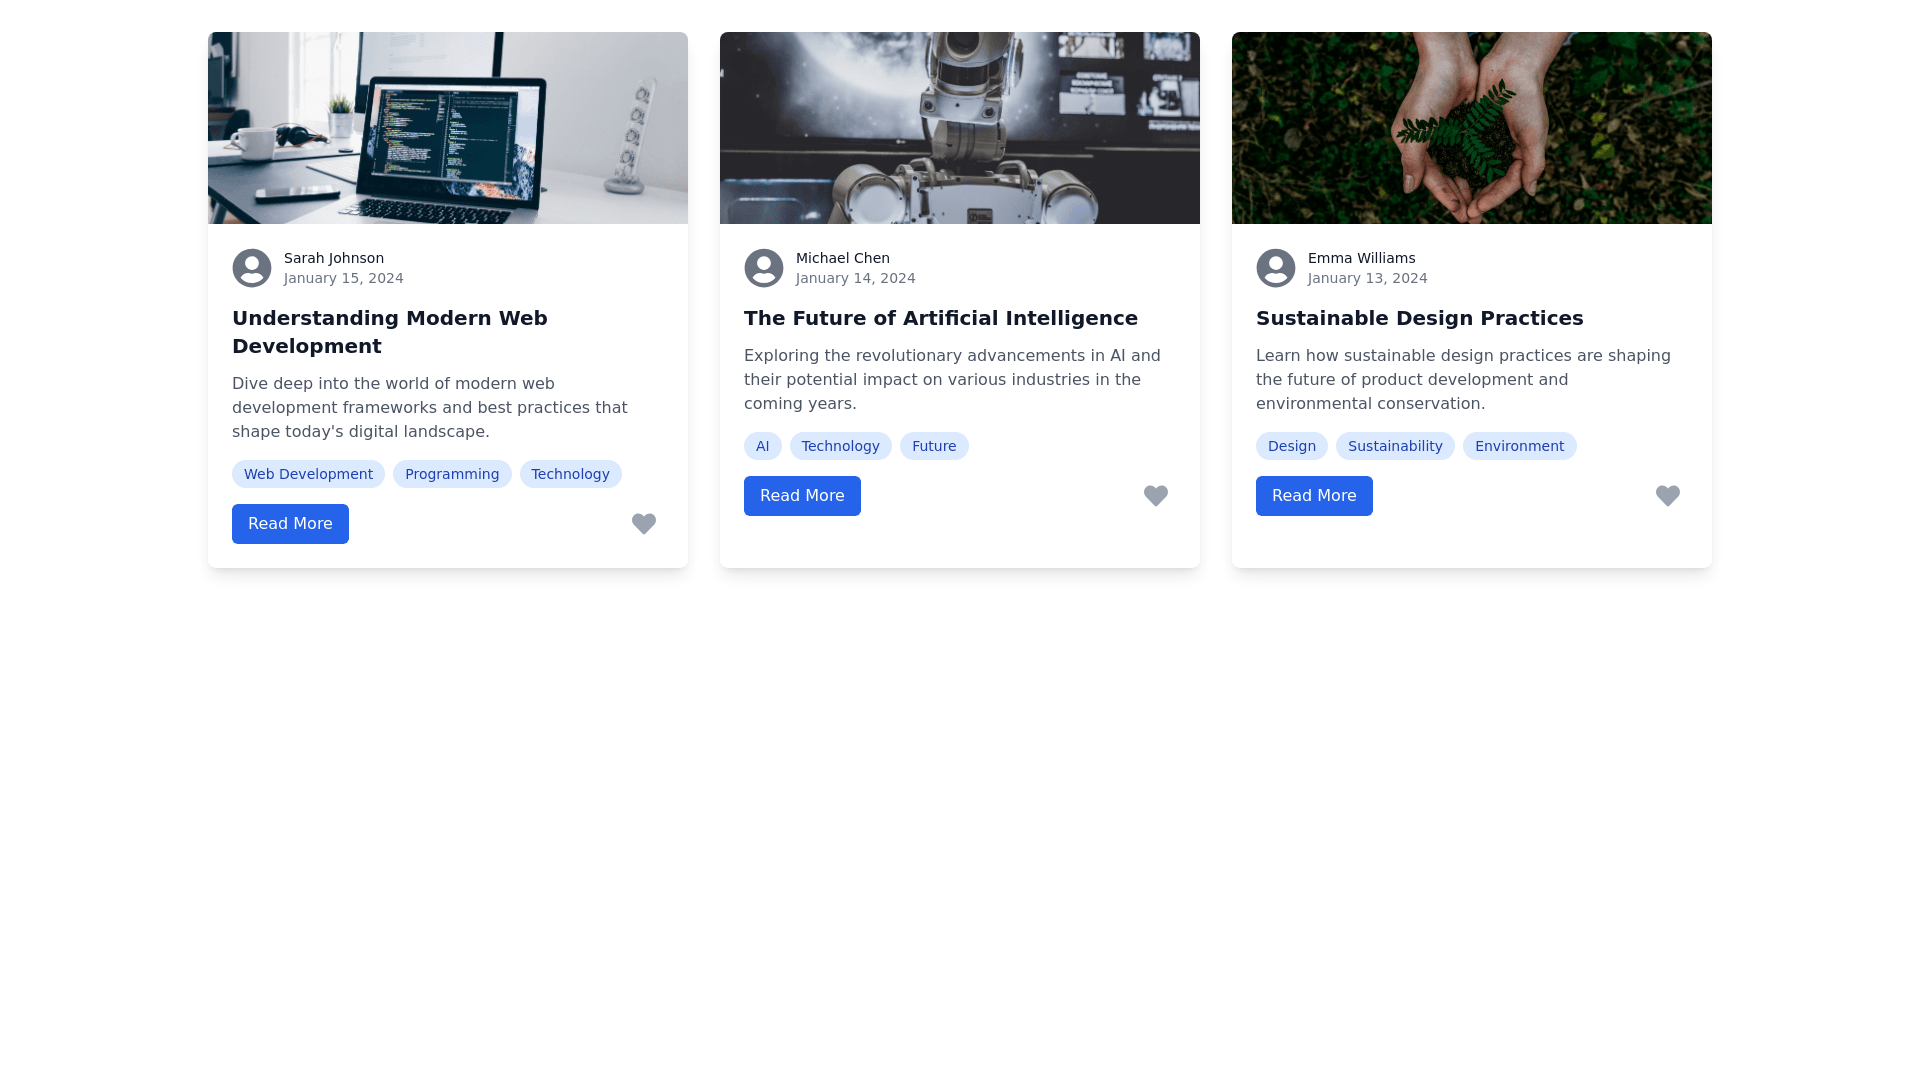
Task: Favorite the Sustainable Design Practices post
Action: [1667, 495]
